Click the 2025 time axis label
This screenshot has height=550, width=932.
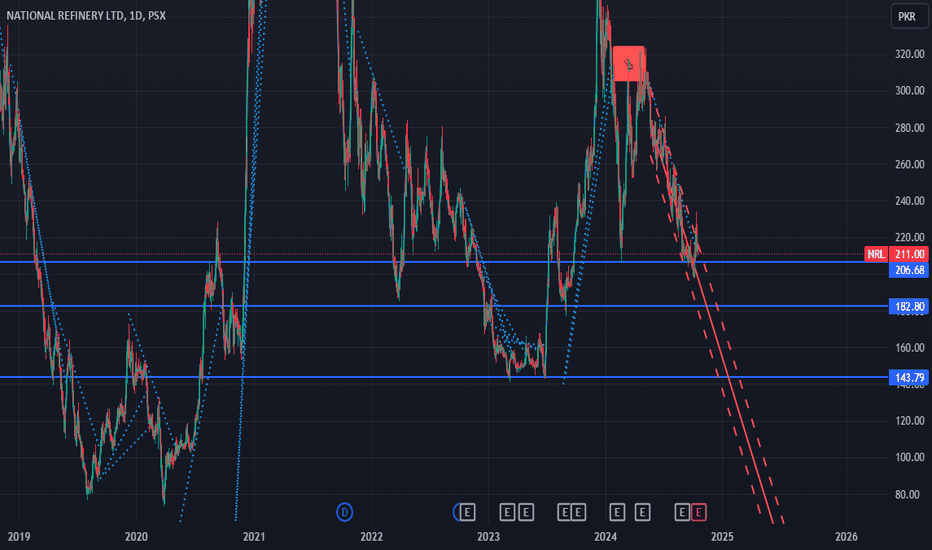[x=723, y=537]
